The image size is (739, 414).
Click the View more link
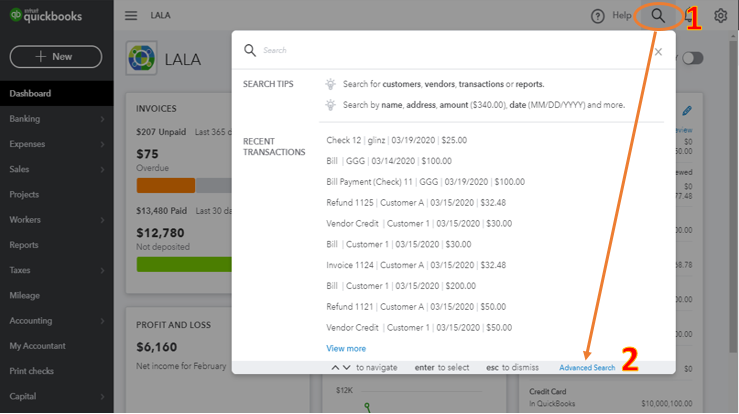click(346, 348)
